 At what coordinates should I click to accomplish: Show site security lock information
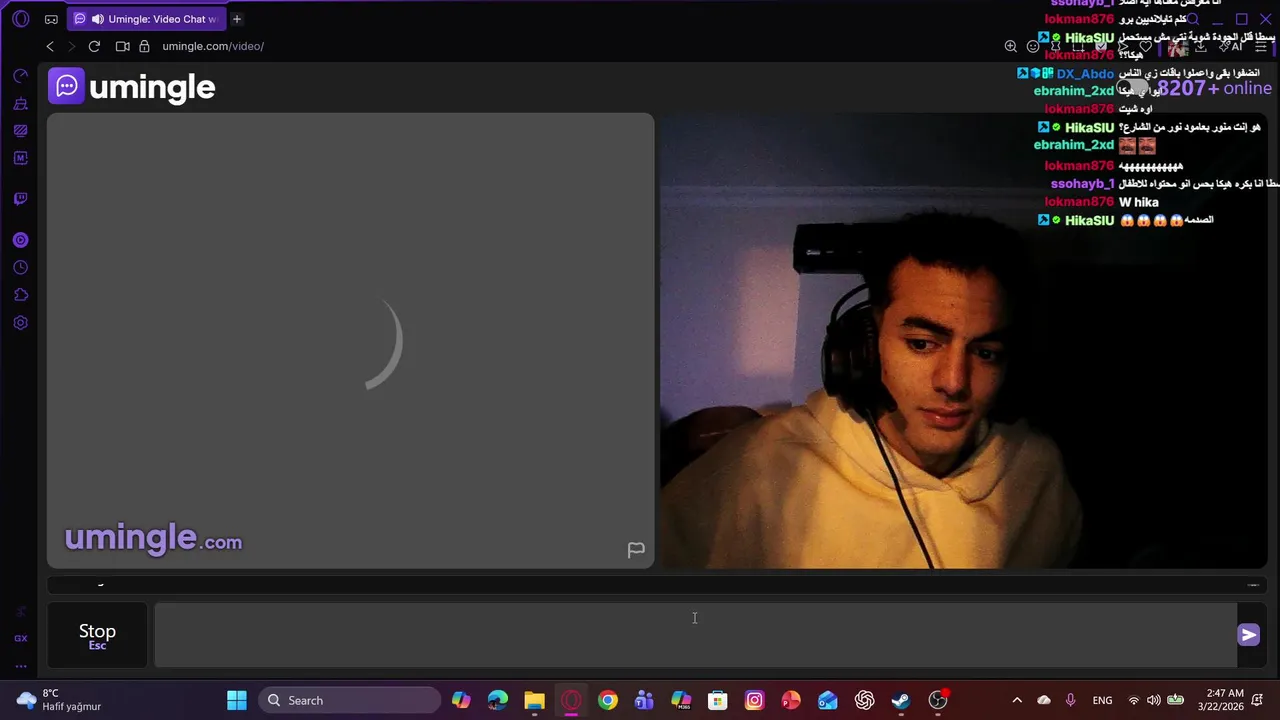(x=144, y=46)
